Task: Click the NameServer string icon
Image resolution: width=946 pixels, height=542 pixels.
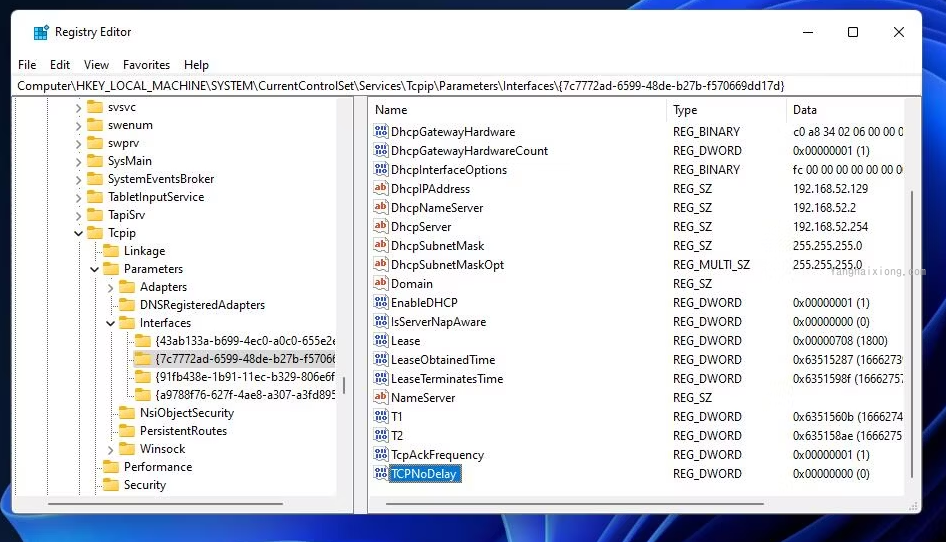Action: [381, 397]
